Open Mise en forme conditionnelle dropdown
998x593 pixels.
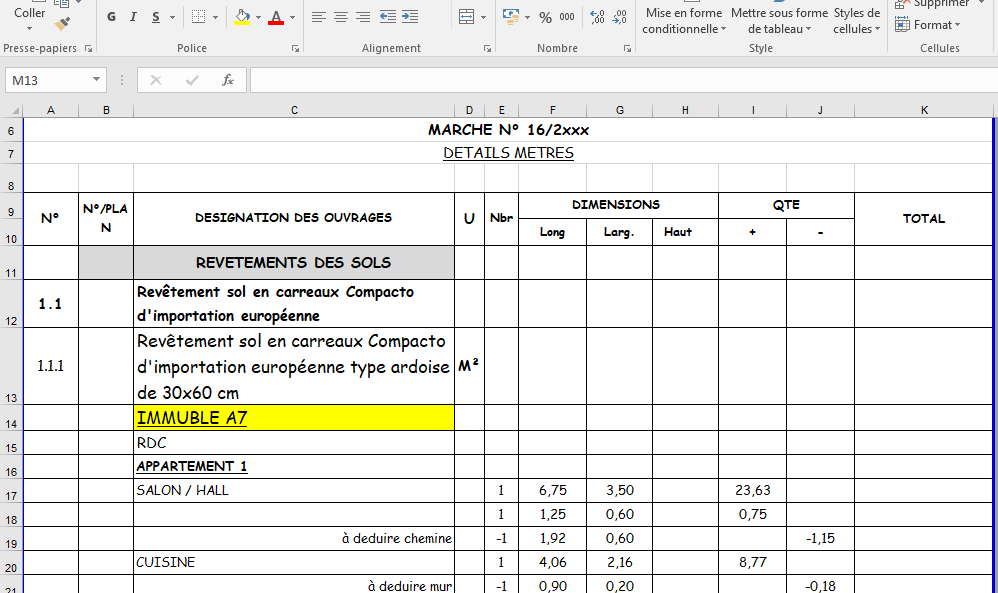pos(684,21)
